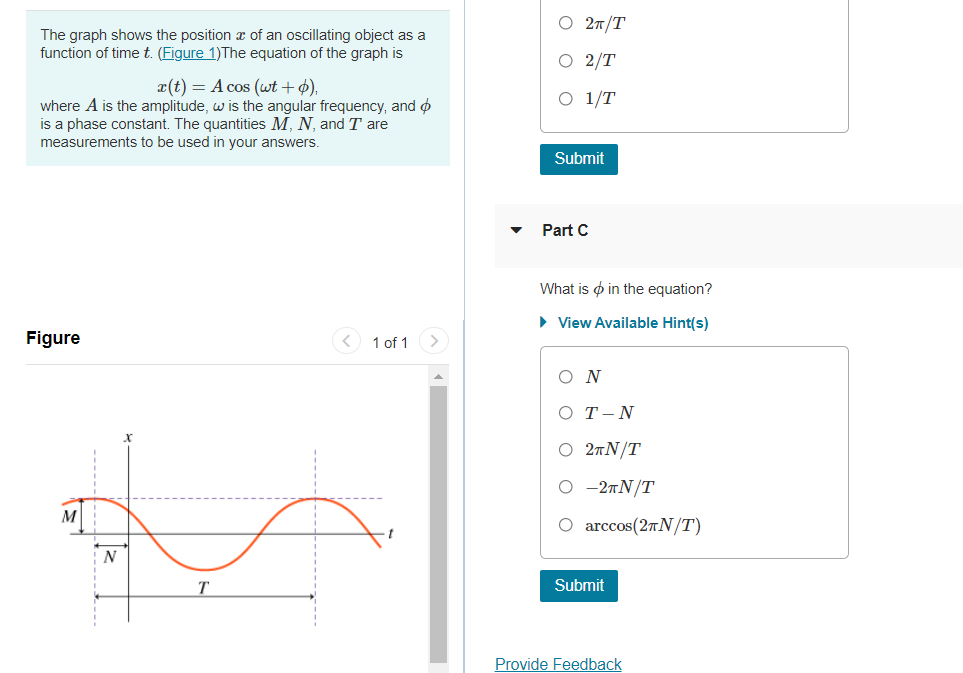Submit the Part C answer
Image resolution: width=963 pixels, height=673 pixels.
578,586
